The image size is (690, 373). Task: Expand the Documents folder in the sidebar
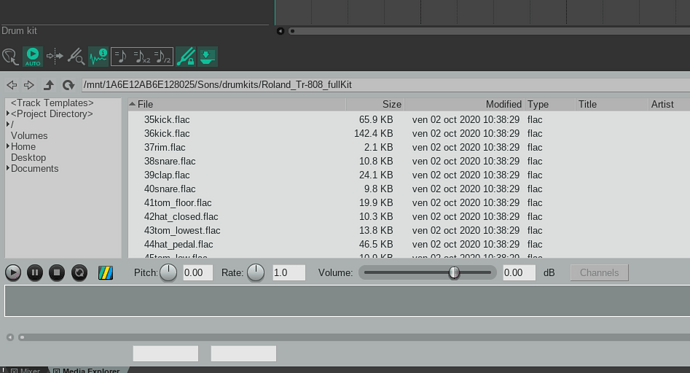8,168
